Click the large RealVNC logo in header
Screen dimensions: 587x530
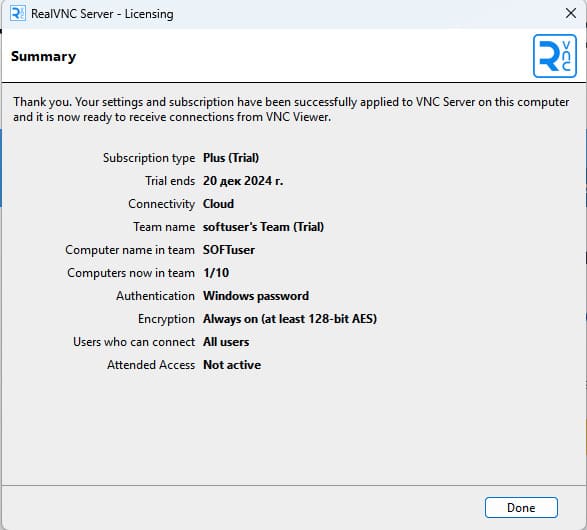coord(554,56)
